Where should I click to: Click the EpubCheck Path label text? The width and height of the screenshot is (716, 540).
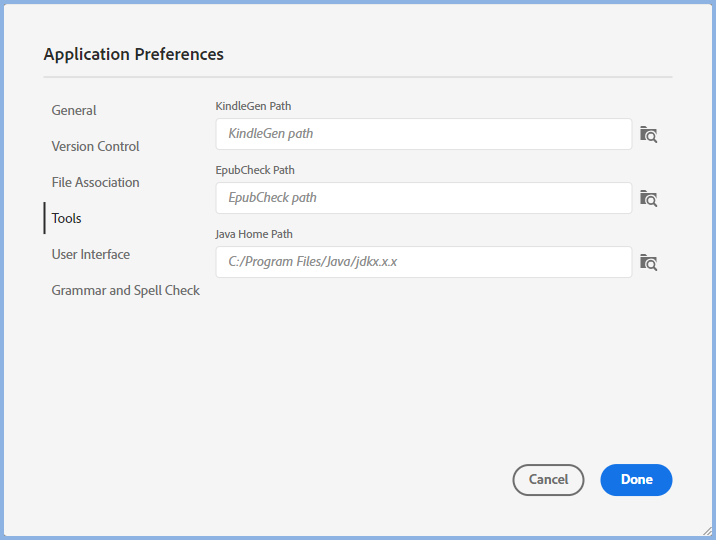[x=255, y=170]
